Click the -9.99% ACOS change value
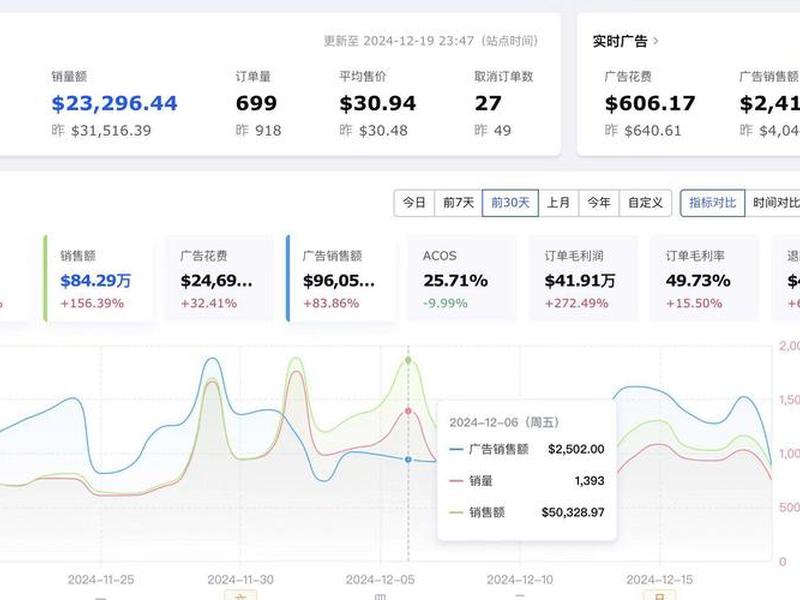This screenshot has width=800, height=600. pyautogui.click(x=445, y=304)
